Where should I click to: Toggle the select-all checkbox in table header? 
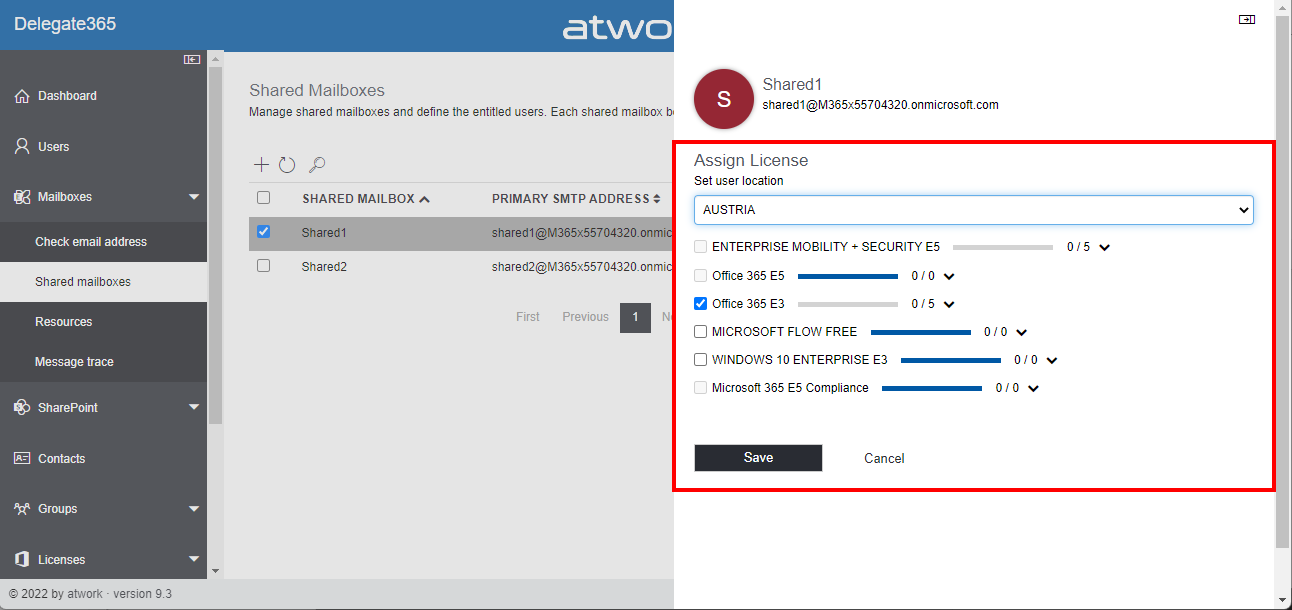pyautogui.click(x=264, y=198)
